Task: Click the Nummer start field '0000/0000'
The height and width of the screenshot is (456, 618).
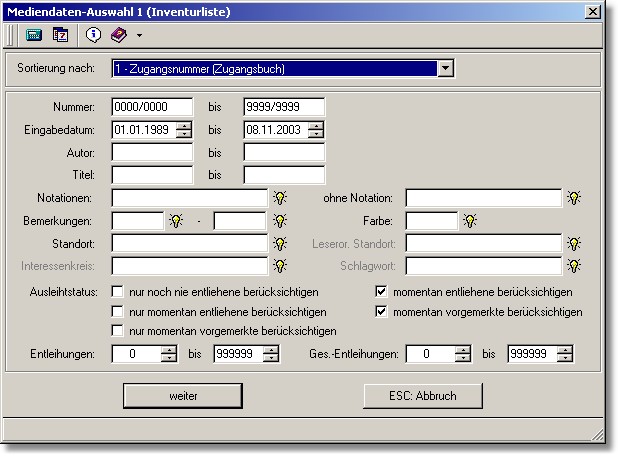Action: [x=152, y=107]
